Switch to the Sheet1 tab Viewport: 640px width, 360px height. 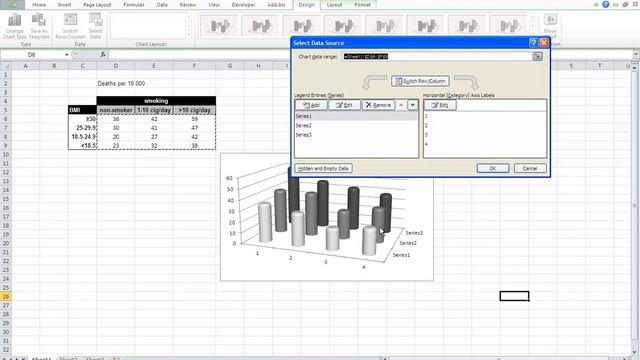[41, 358]
